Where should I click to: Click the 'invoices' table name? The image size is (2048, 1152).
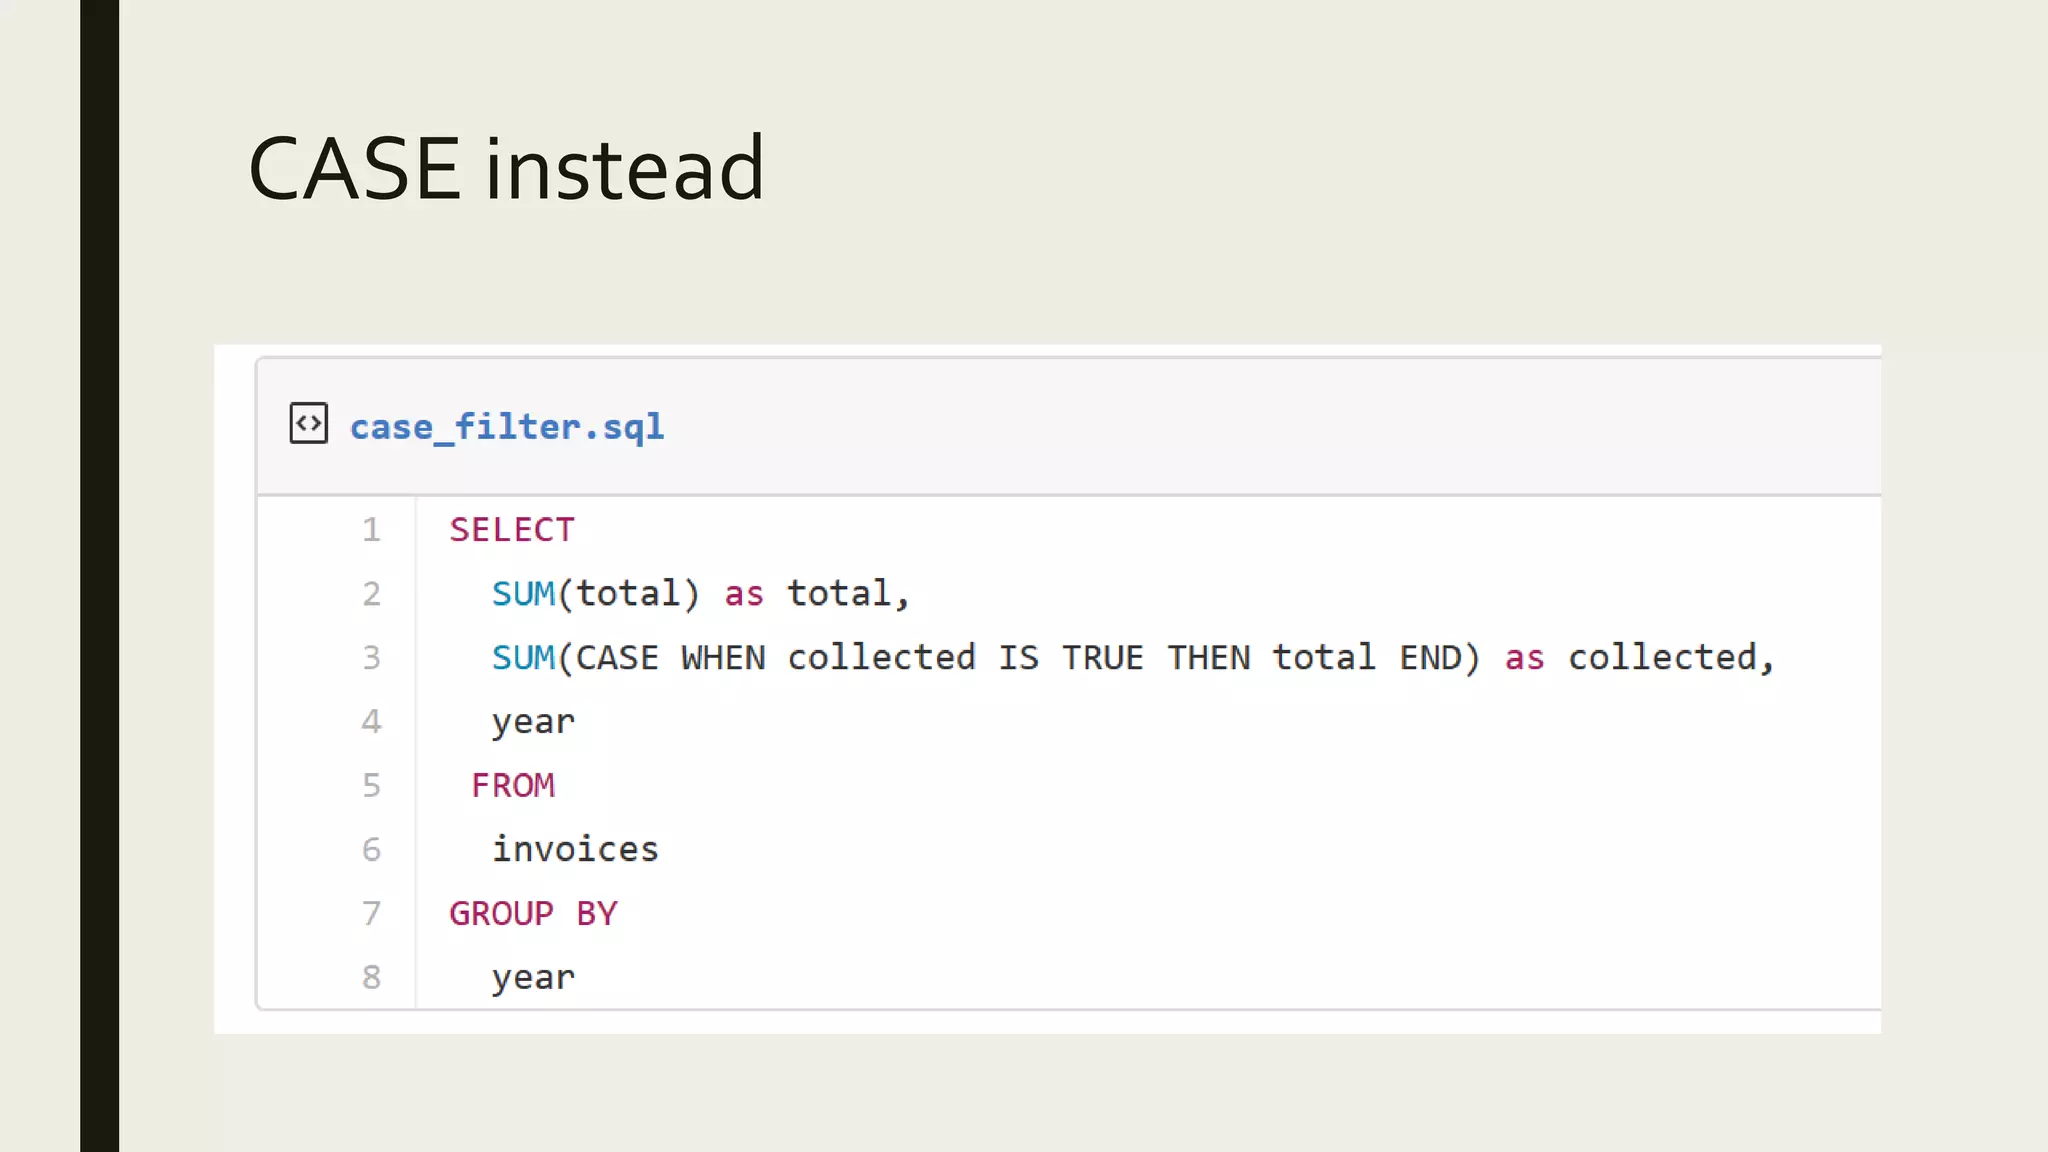[x=575, y=849]
